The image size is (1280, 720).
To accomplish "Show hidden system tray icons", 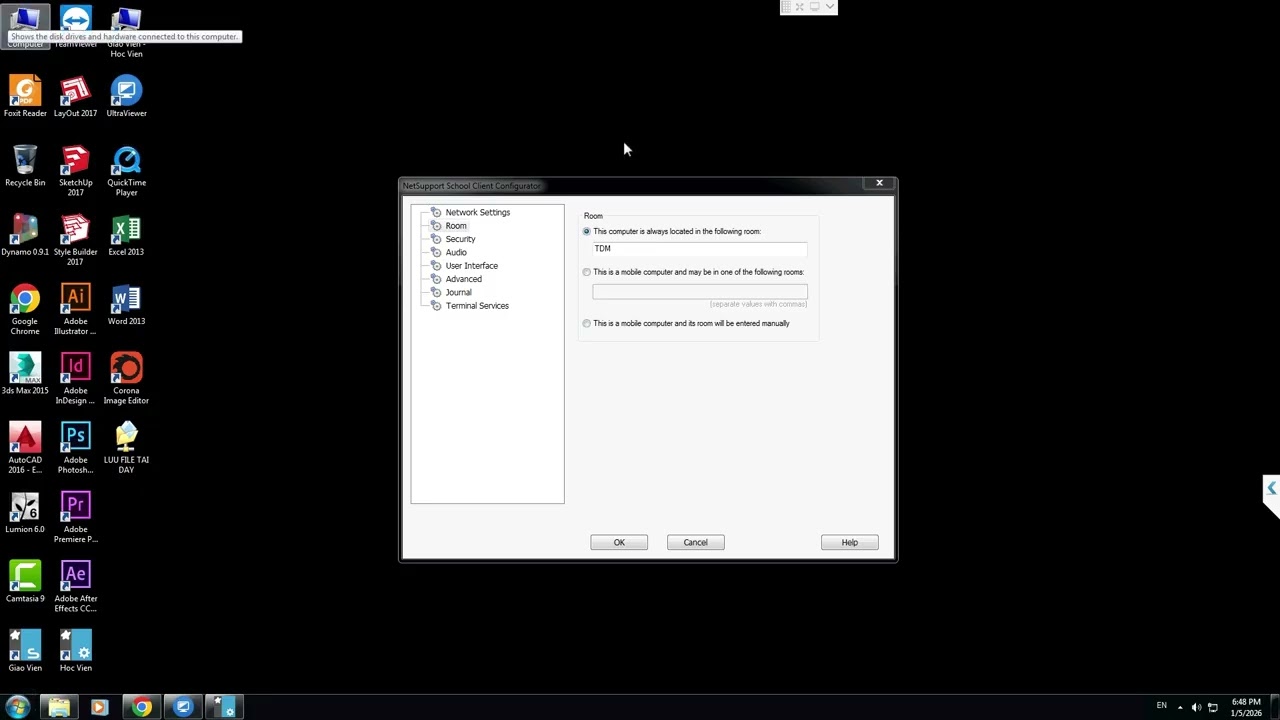I will click(x=1180, y=707).
